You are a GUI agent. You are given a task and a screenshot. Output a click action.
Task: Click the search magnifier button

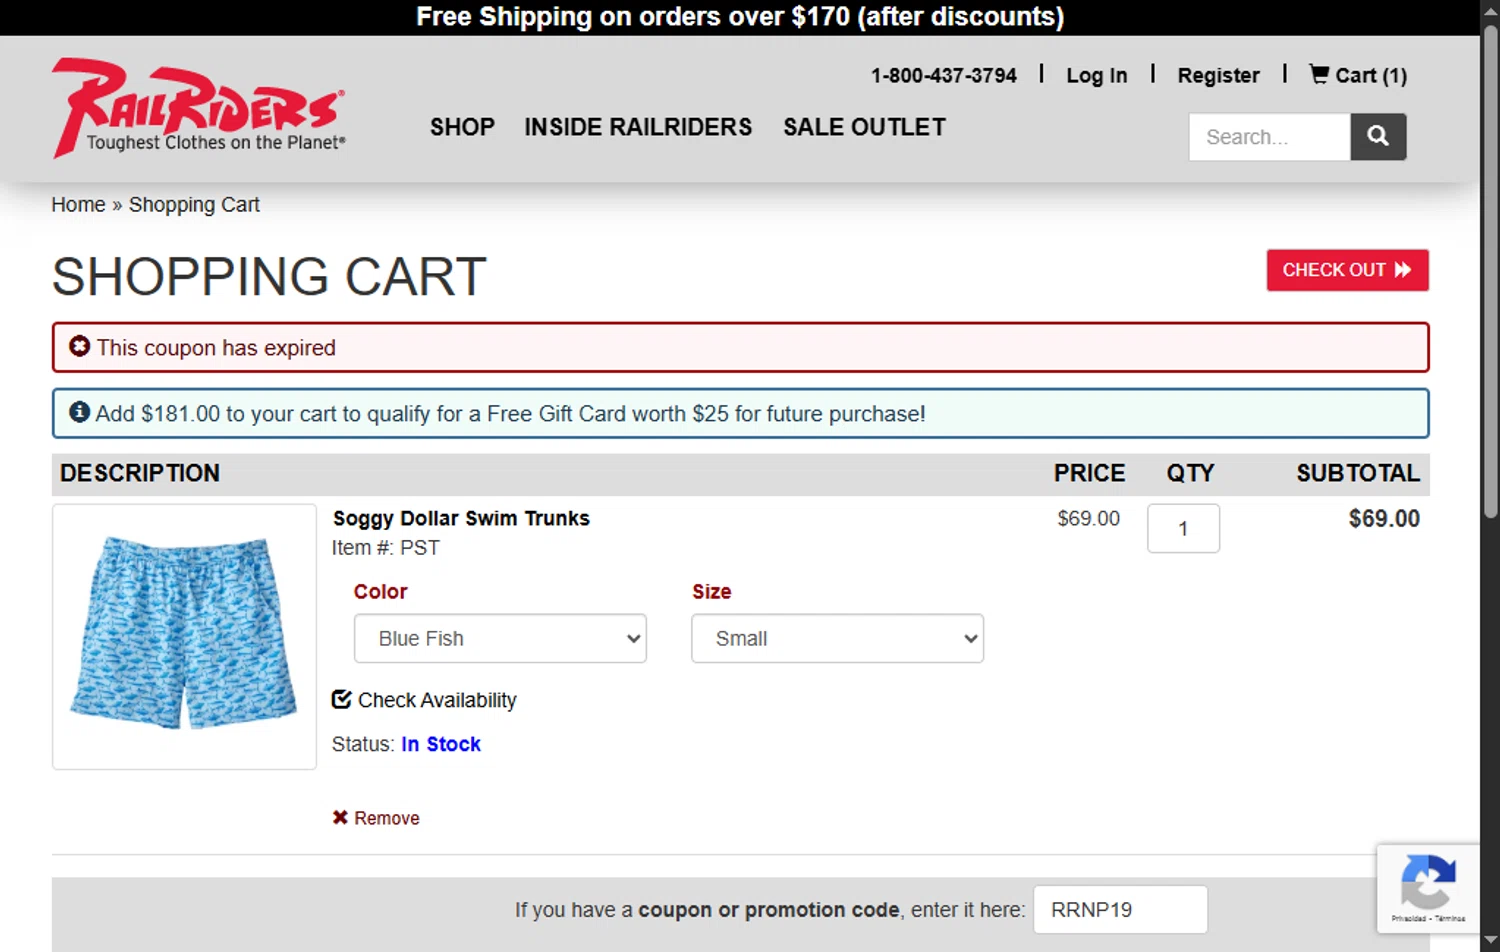1378,136
